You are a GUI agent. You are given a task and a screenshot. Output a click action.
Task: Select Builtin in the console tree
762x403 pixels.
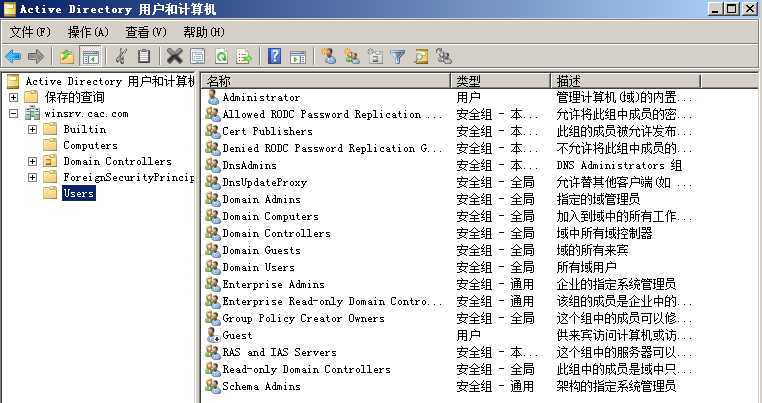tap(85, 129)
